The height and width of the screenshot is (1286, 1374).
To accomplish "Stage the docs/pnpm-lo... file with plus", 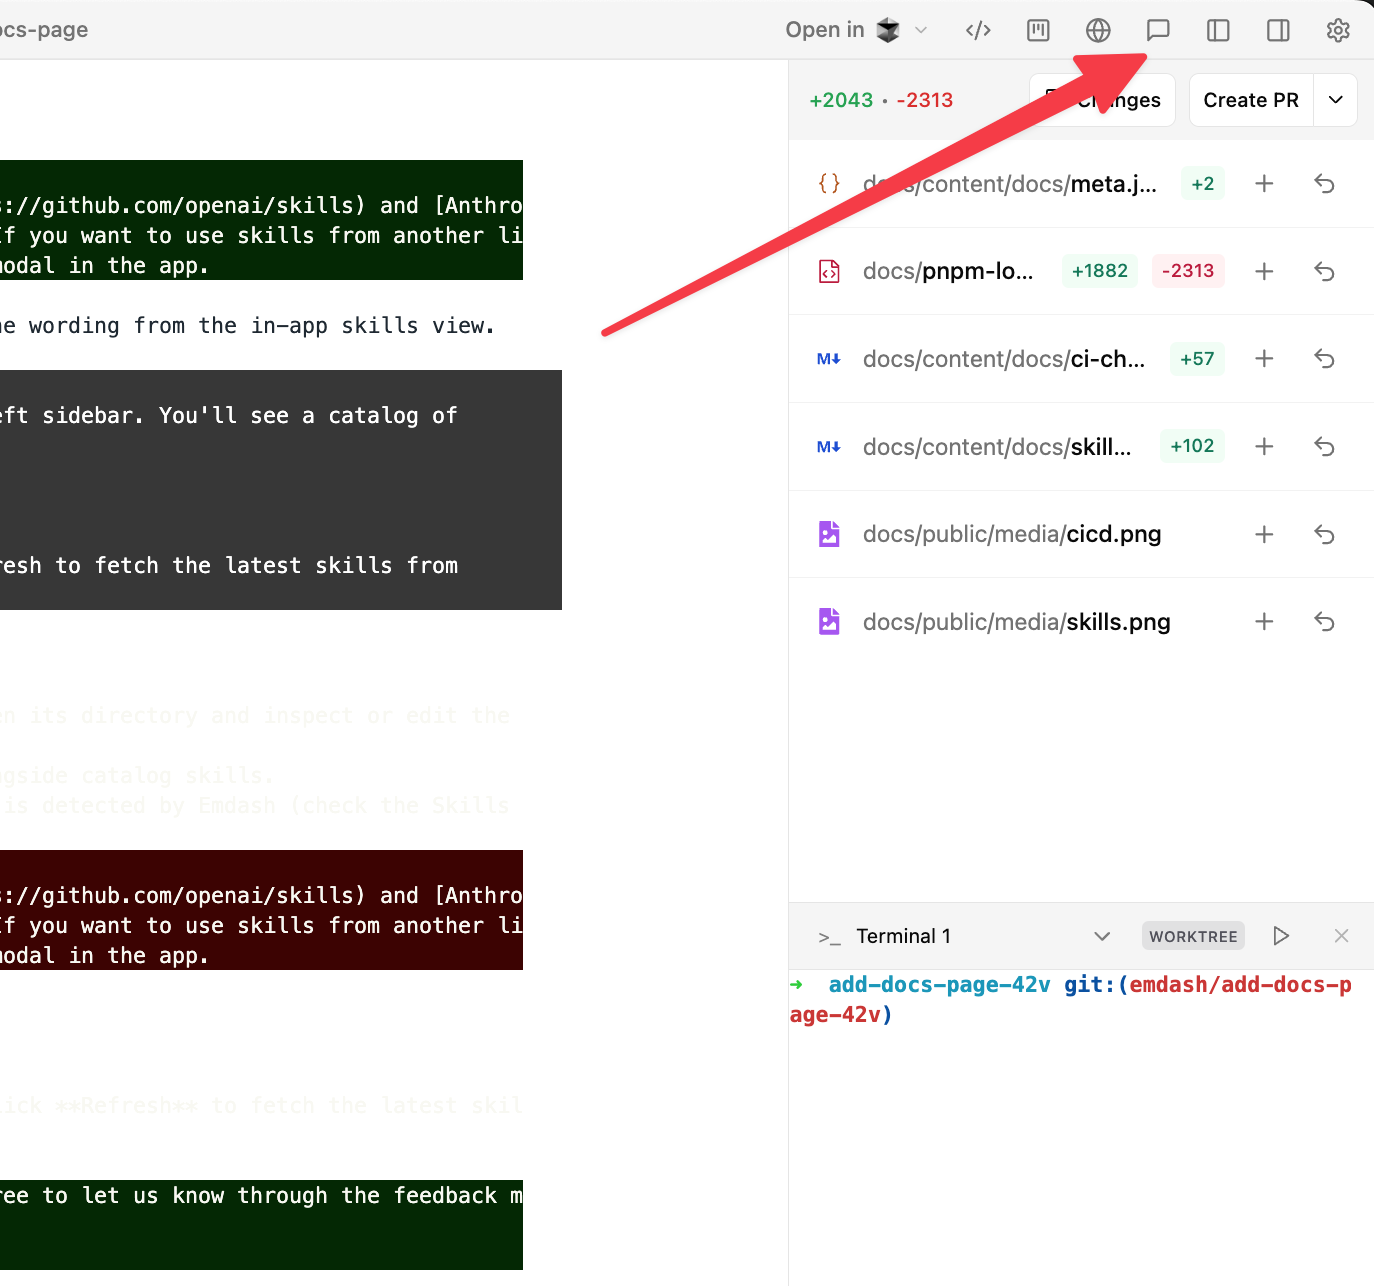I will (x=1264, y=271).
